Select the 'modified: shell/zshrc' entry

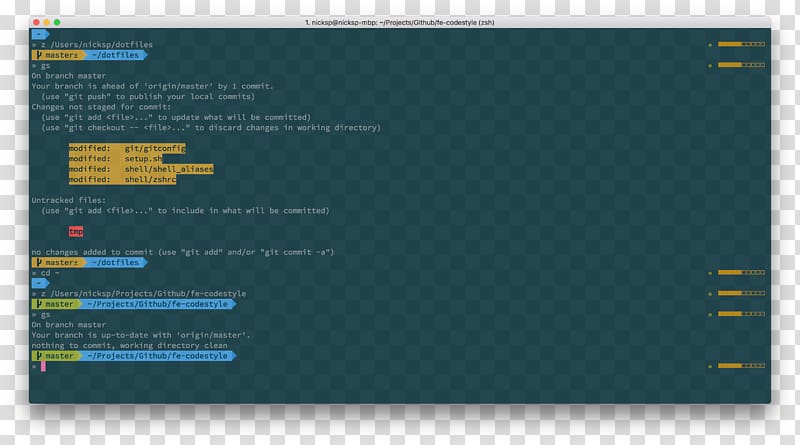tap(122, 180)
